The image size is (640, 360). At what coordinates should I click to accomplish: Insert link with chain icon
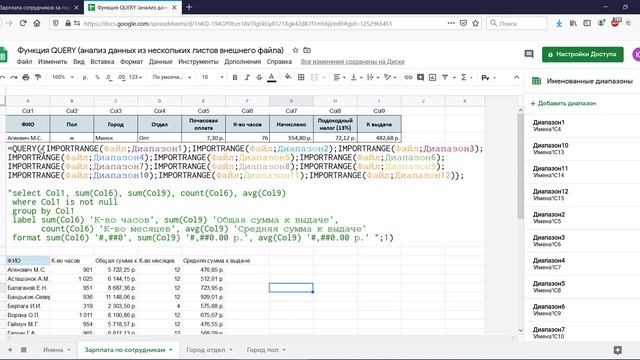click(x=408, y=77)
